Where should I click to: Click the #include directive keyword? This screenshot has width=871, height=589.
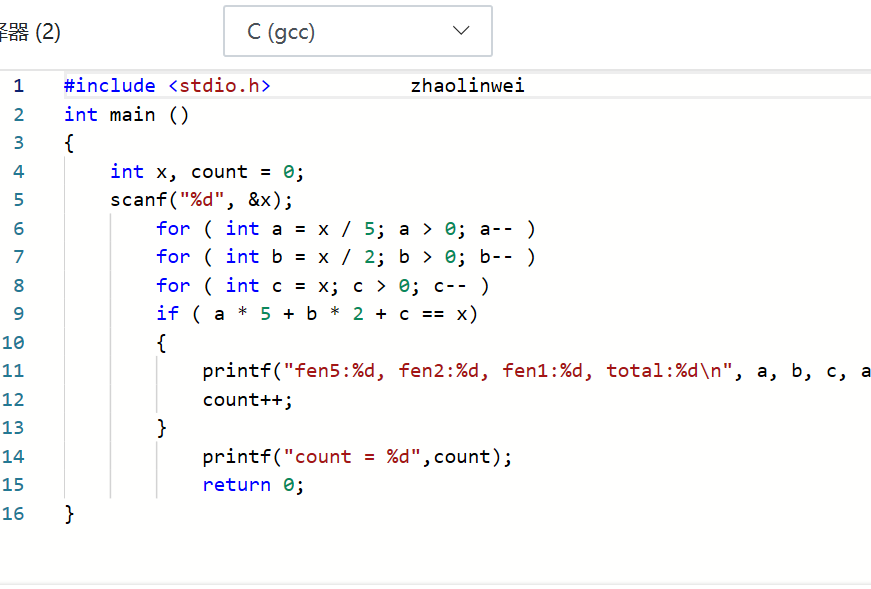pyautogui.click(x=110, y=86)
